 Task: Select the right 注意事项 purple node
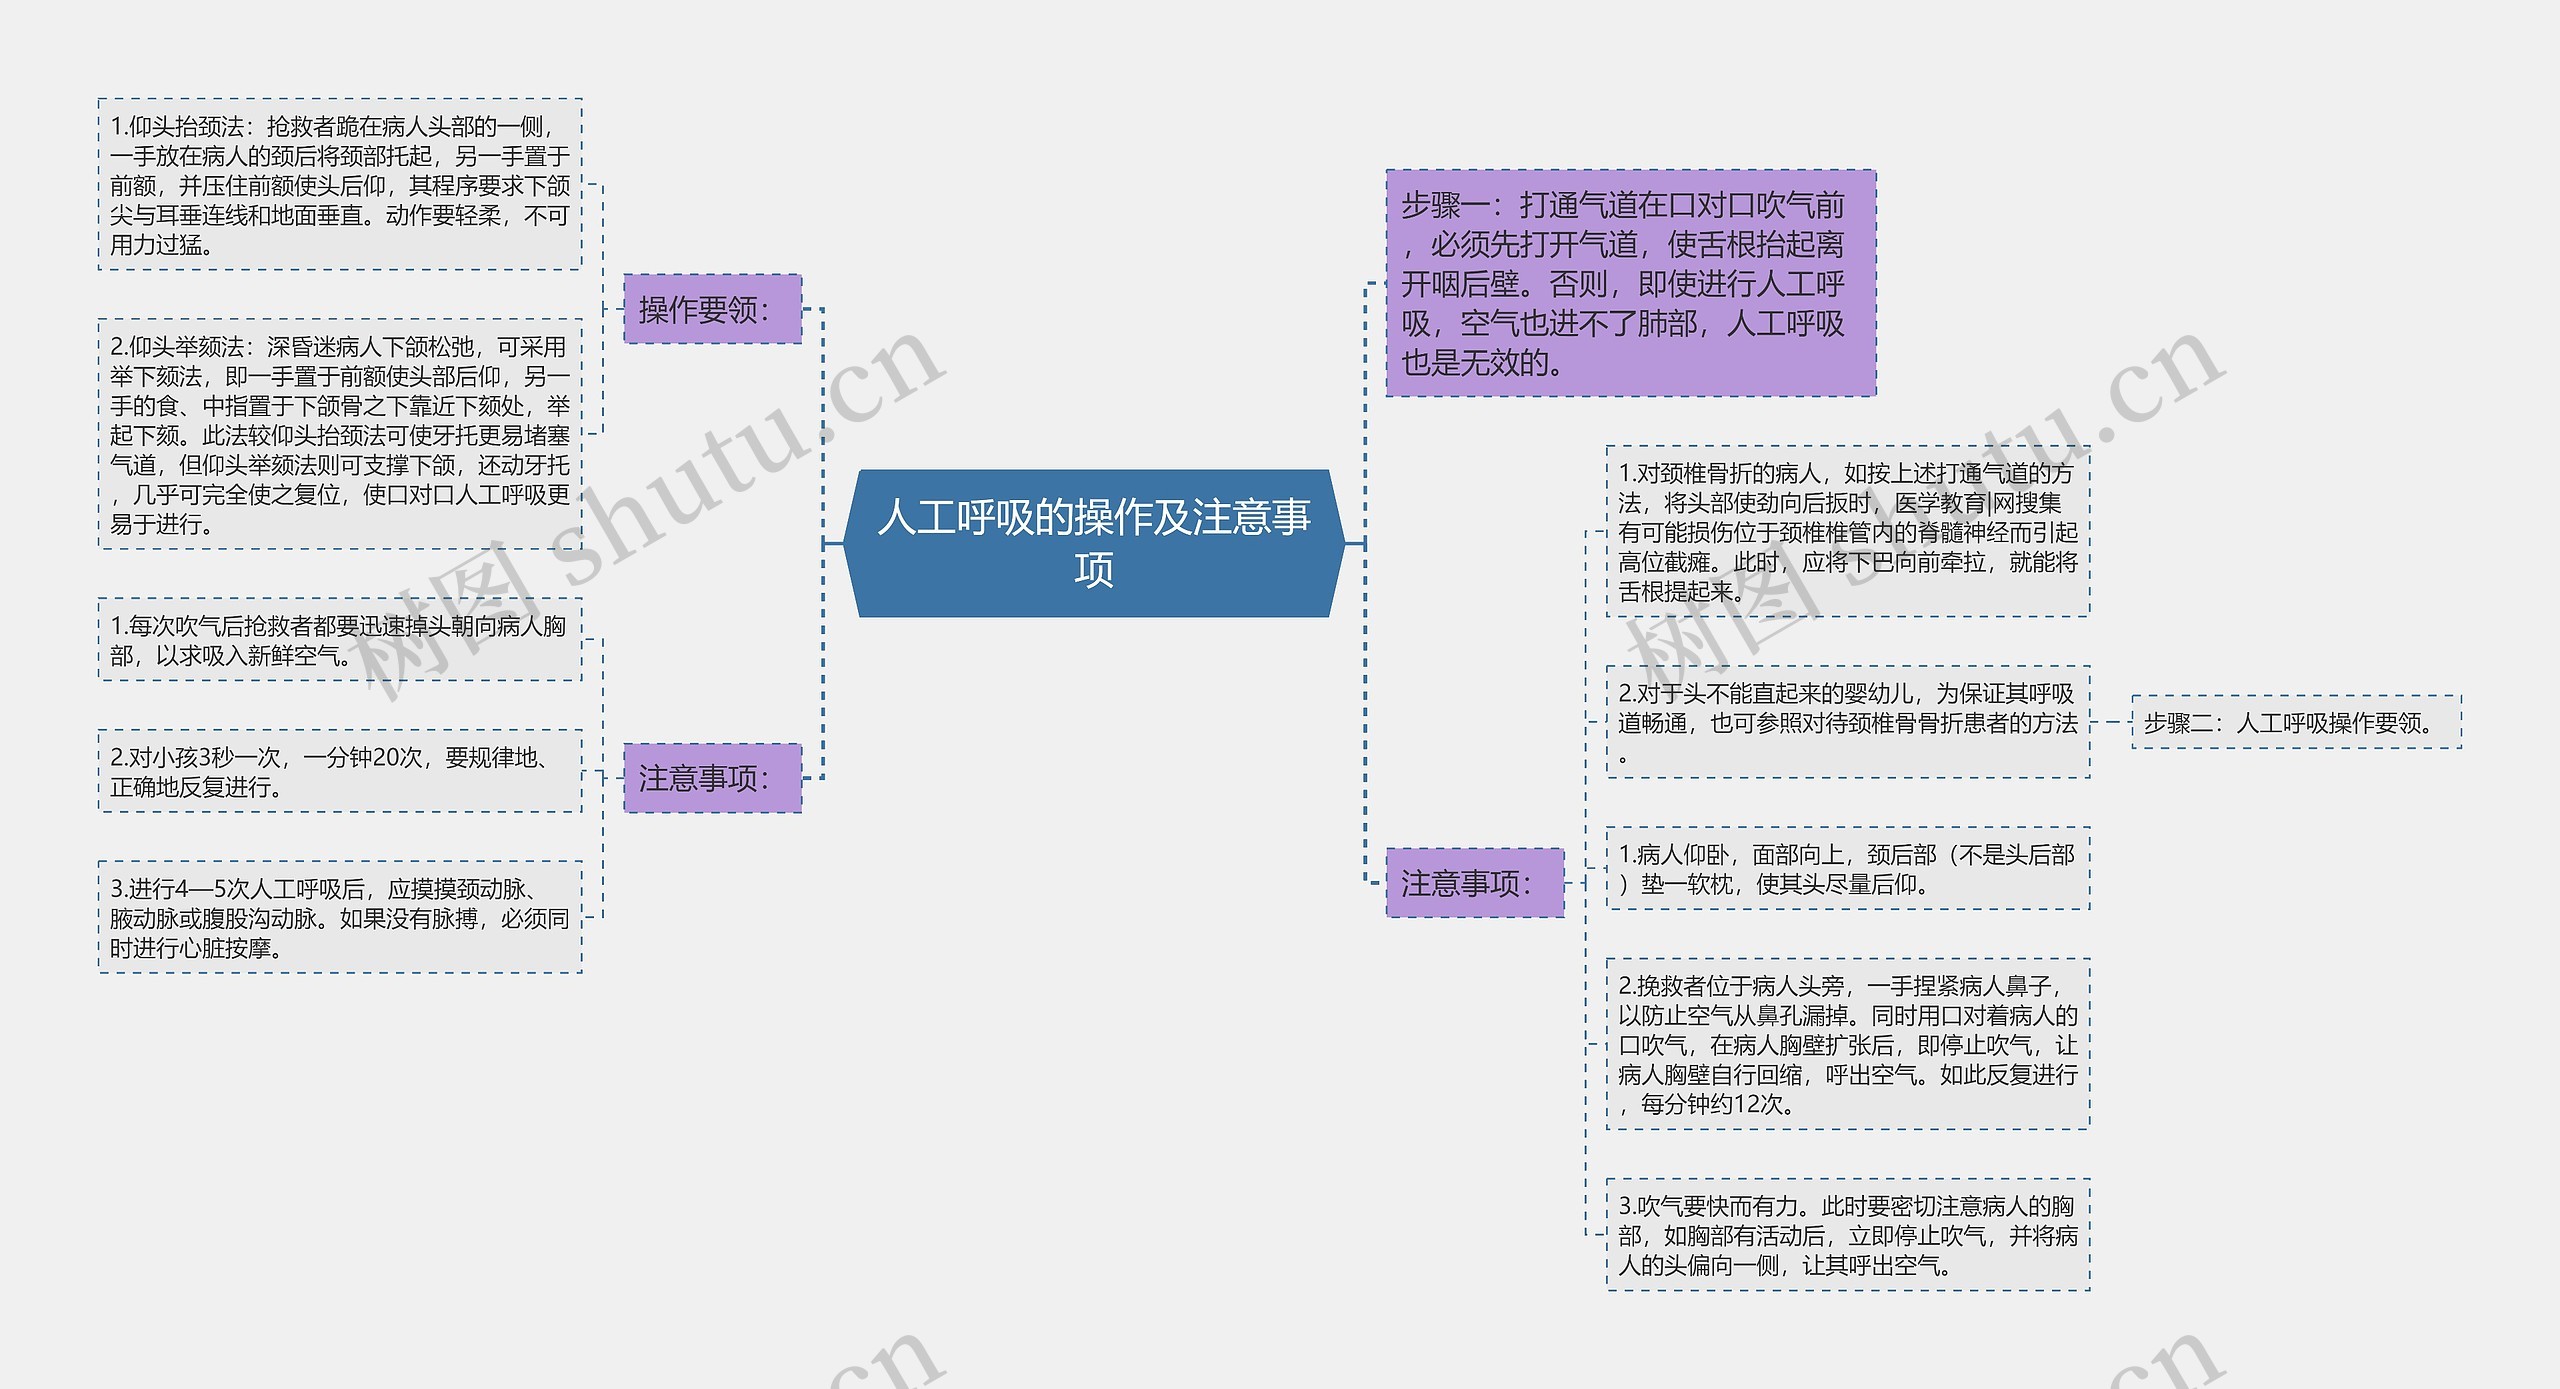pyautogui.click(x=1477, y=885)
